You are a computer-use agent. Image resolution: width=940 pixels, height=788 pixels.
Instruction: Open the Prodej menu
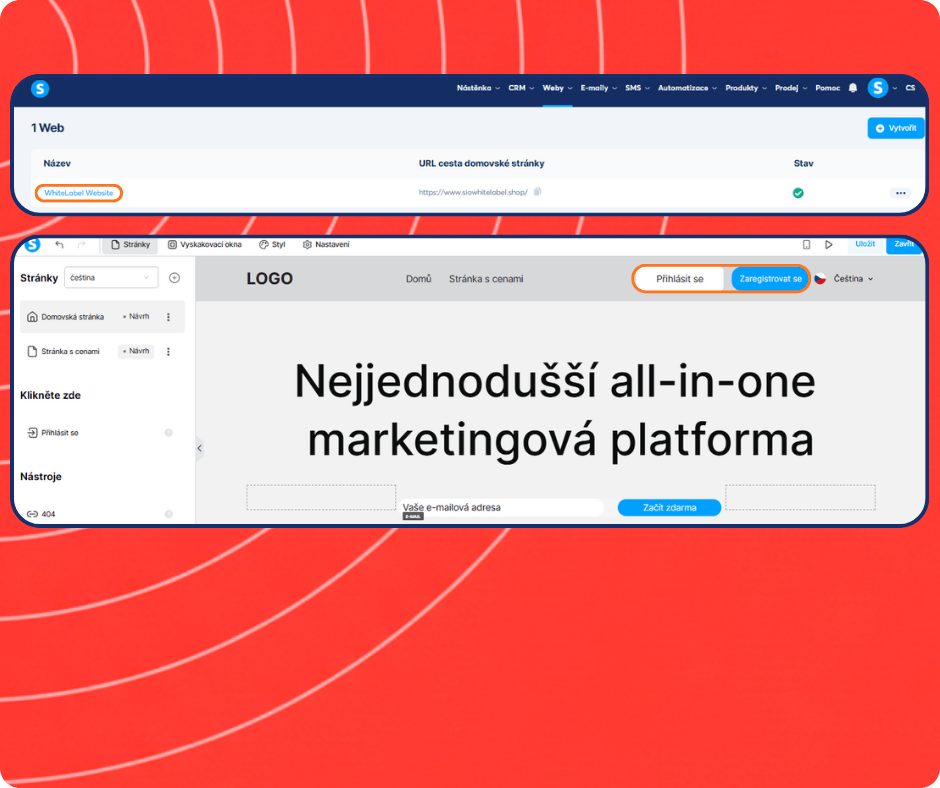(x=791, y=88)
